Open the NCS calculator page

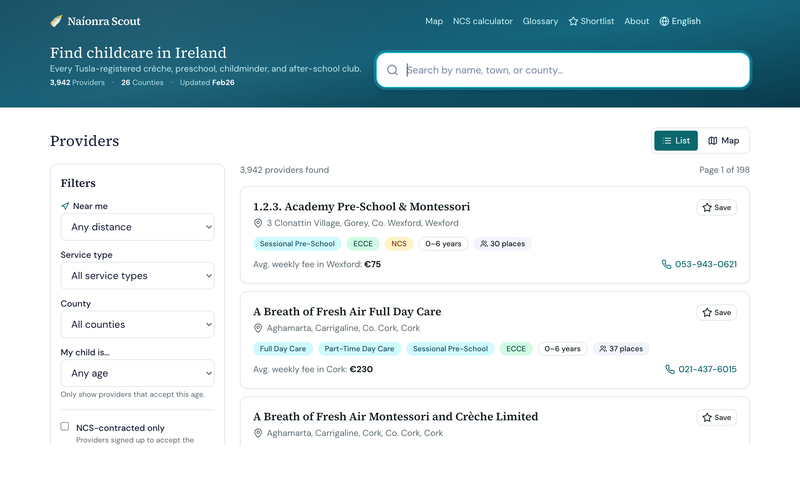click(x=483, y=21)
